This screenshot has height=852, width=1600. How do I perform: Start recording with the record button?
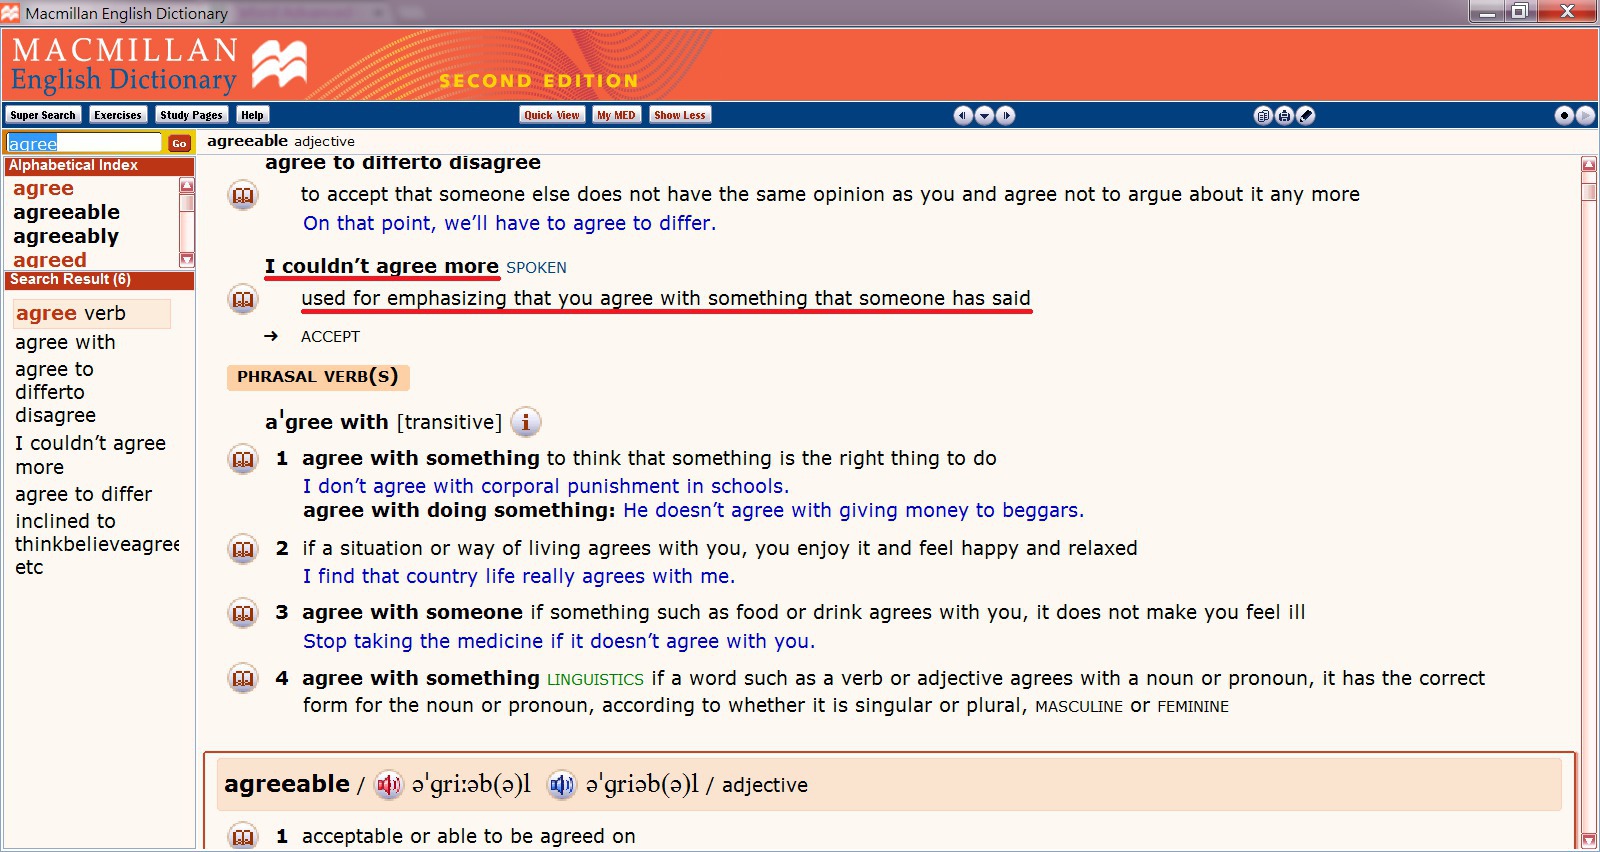(x=1564, y=115)
